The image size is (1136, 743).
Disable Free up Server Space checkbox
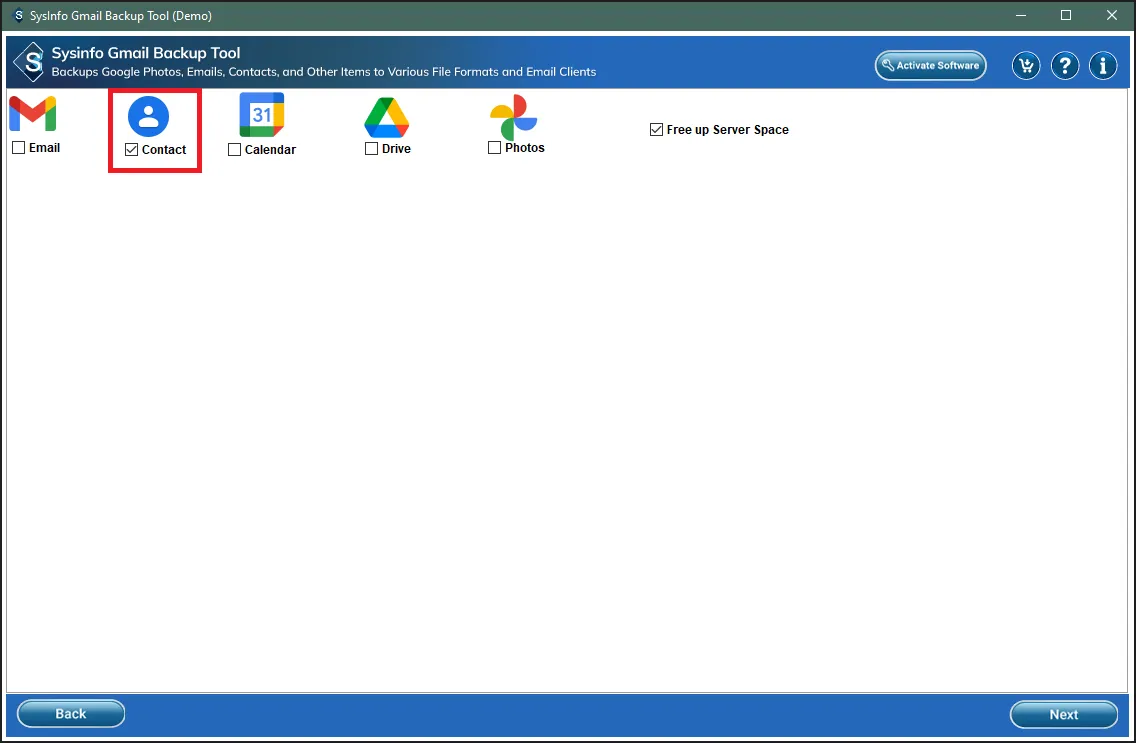pos(656,130)
